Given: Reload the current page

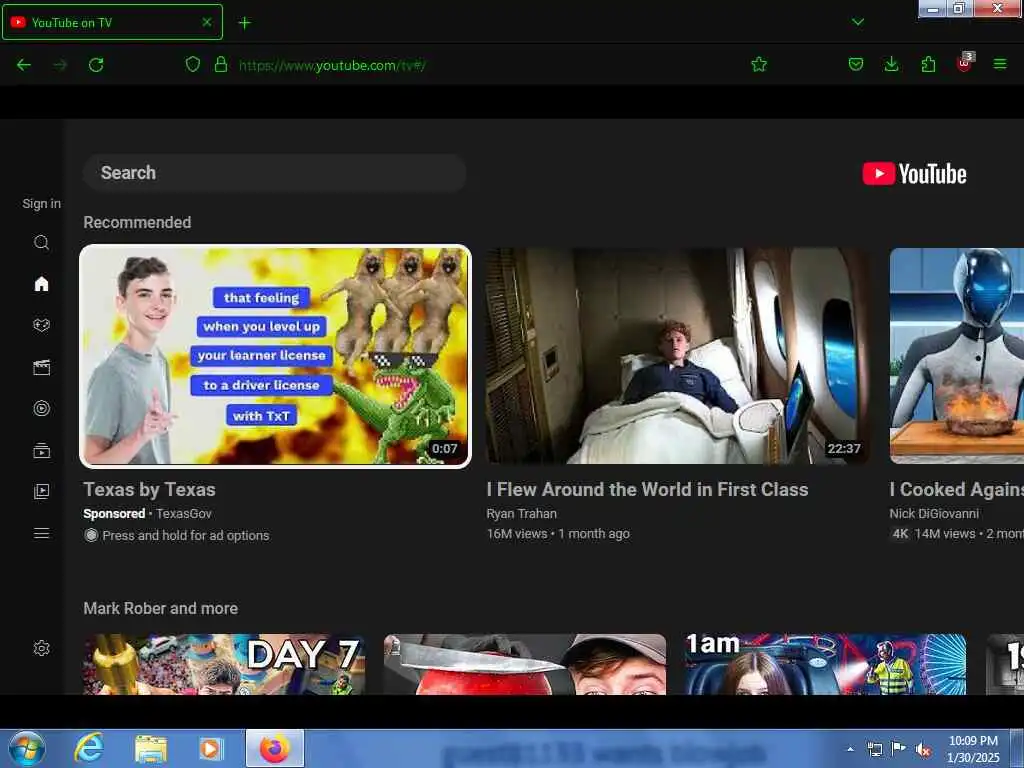Looking at the screenshot, I should 96,65.
